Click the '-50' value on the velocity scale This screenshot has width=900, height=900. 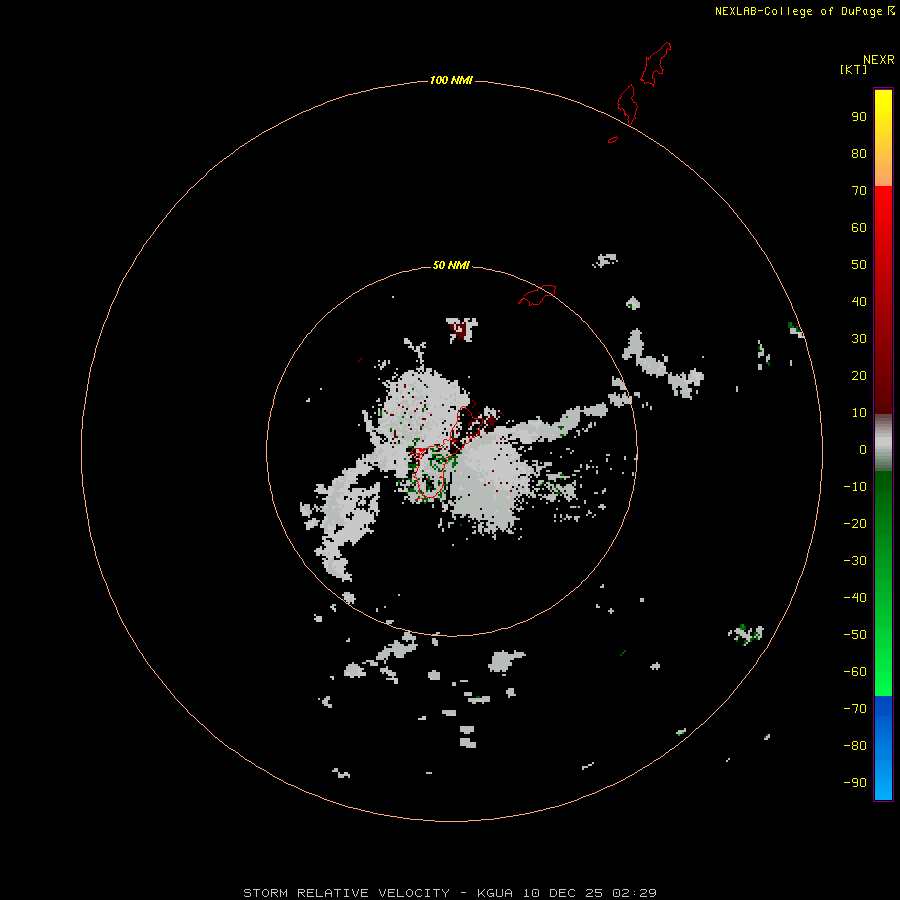point(855,635)
